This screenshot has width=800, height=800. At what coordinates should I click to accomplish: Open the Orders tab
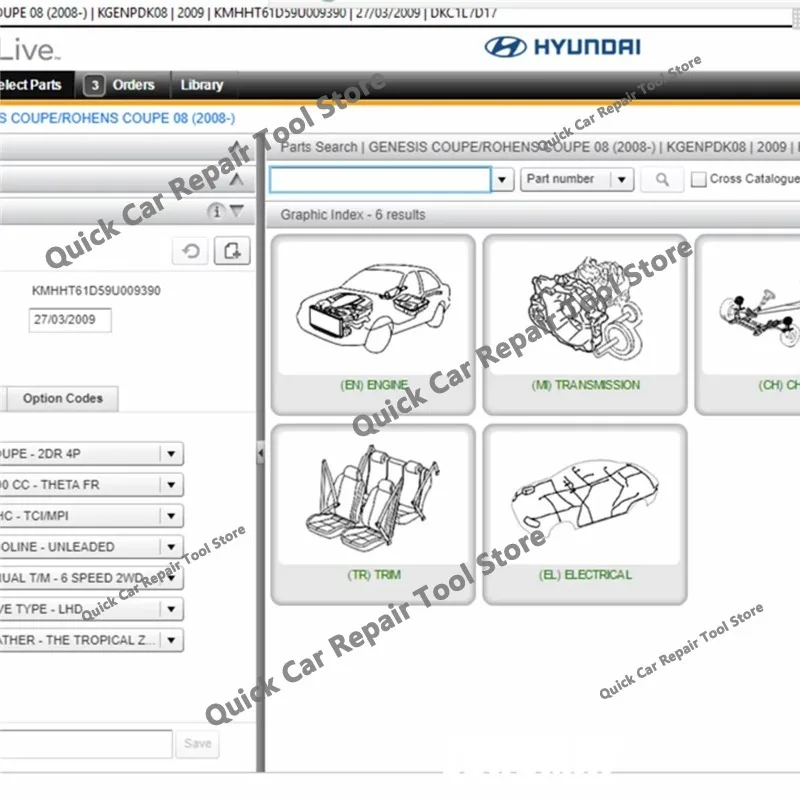click(x=123, y=85)
